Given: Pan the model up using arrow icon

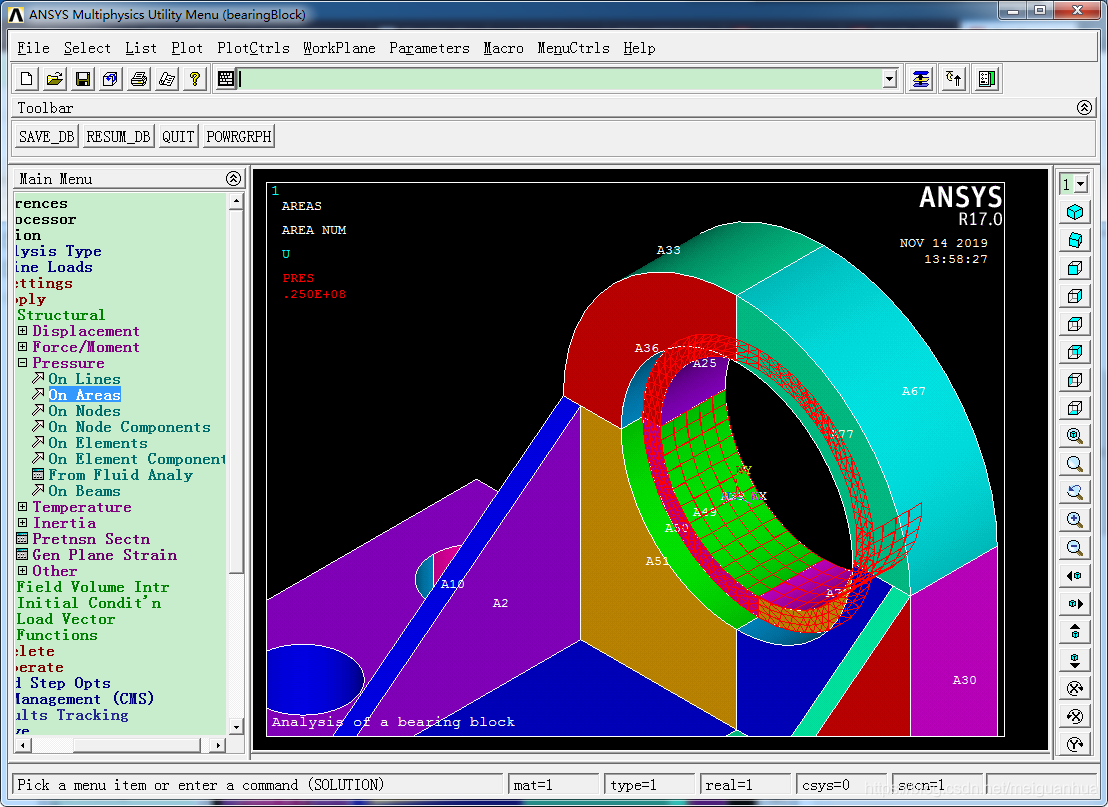Looking at the screenshot, I should click(1075, 632).
